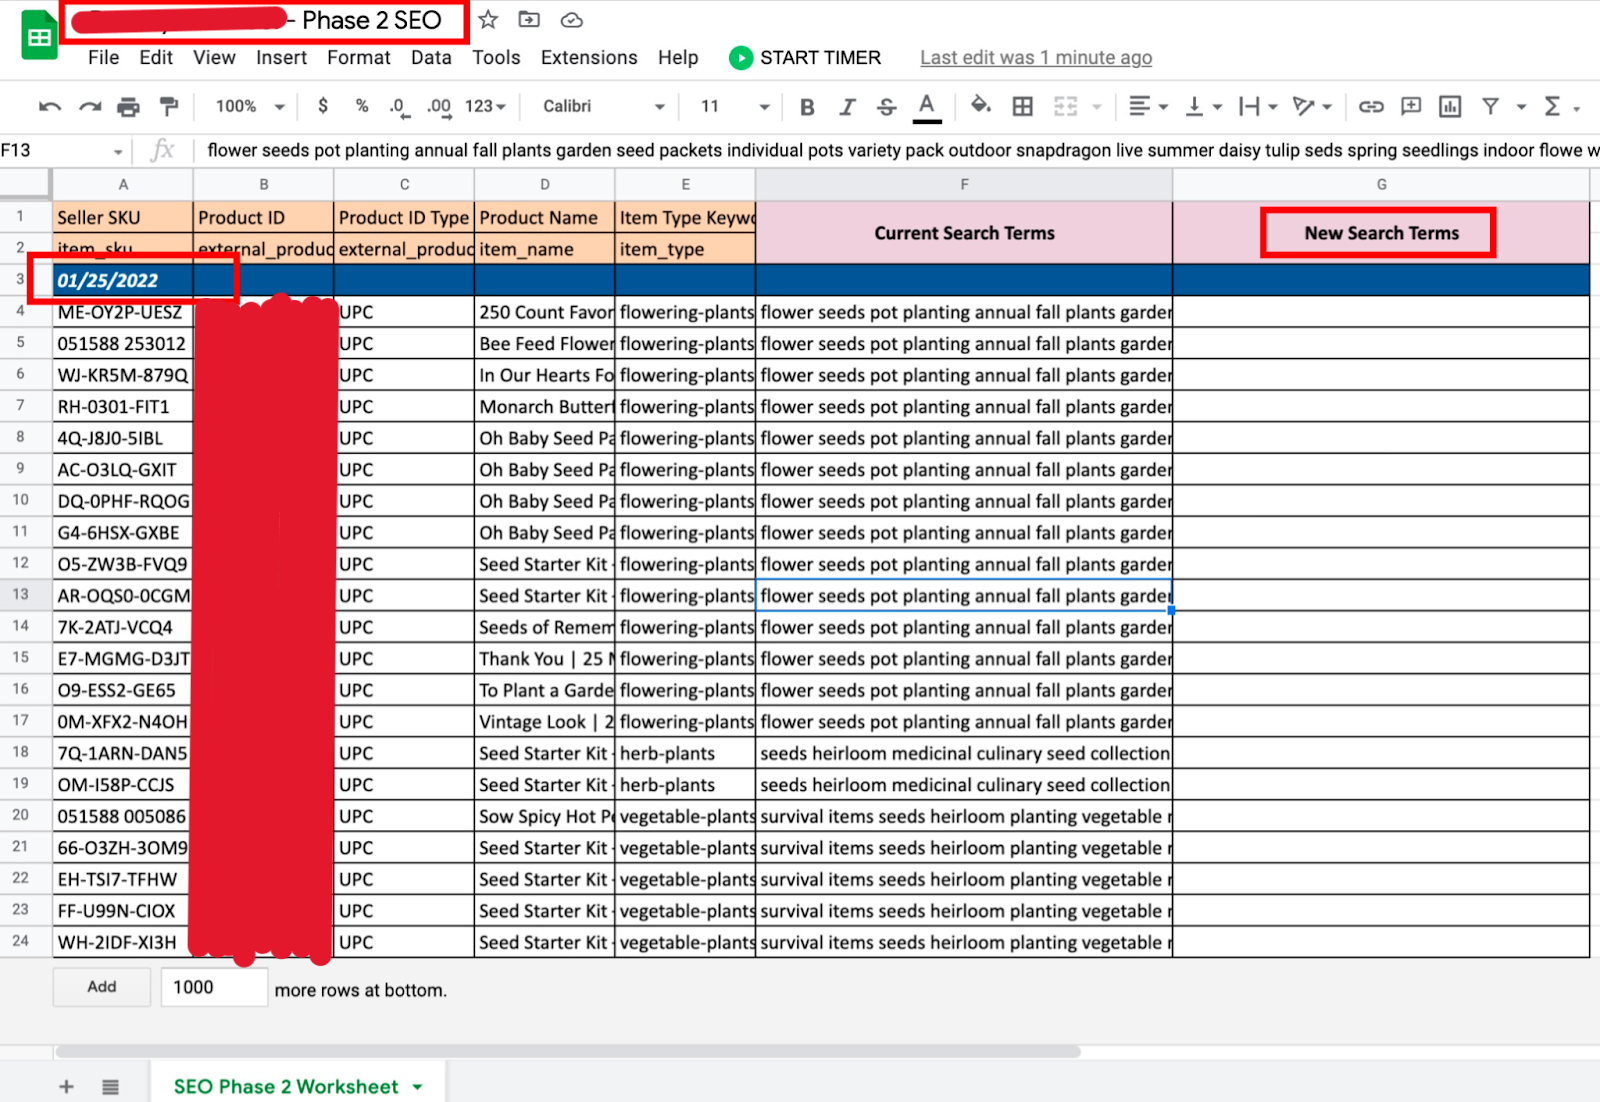Open the text wrapping dropdown
The height and width of the screenshot is (1102, 1600).
coord(1258,106)
